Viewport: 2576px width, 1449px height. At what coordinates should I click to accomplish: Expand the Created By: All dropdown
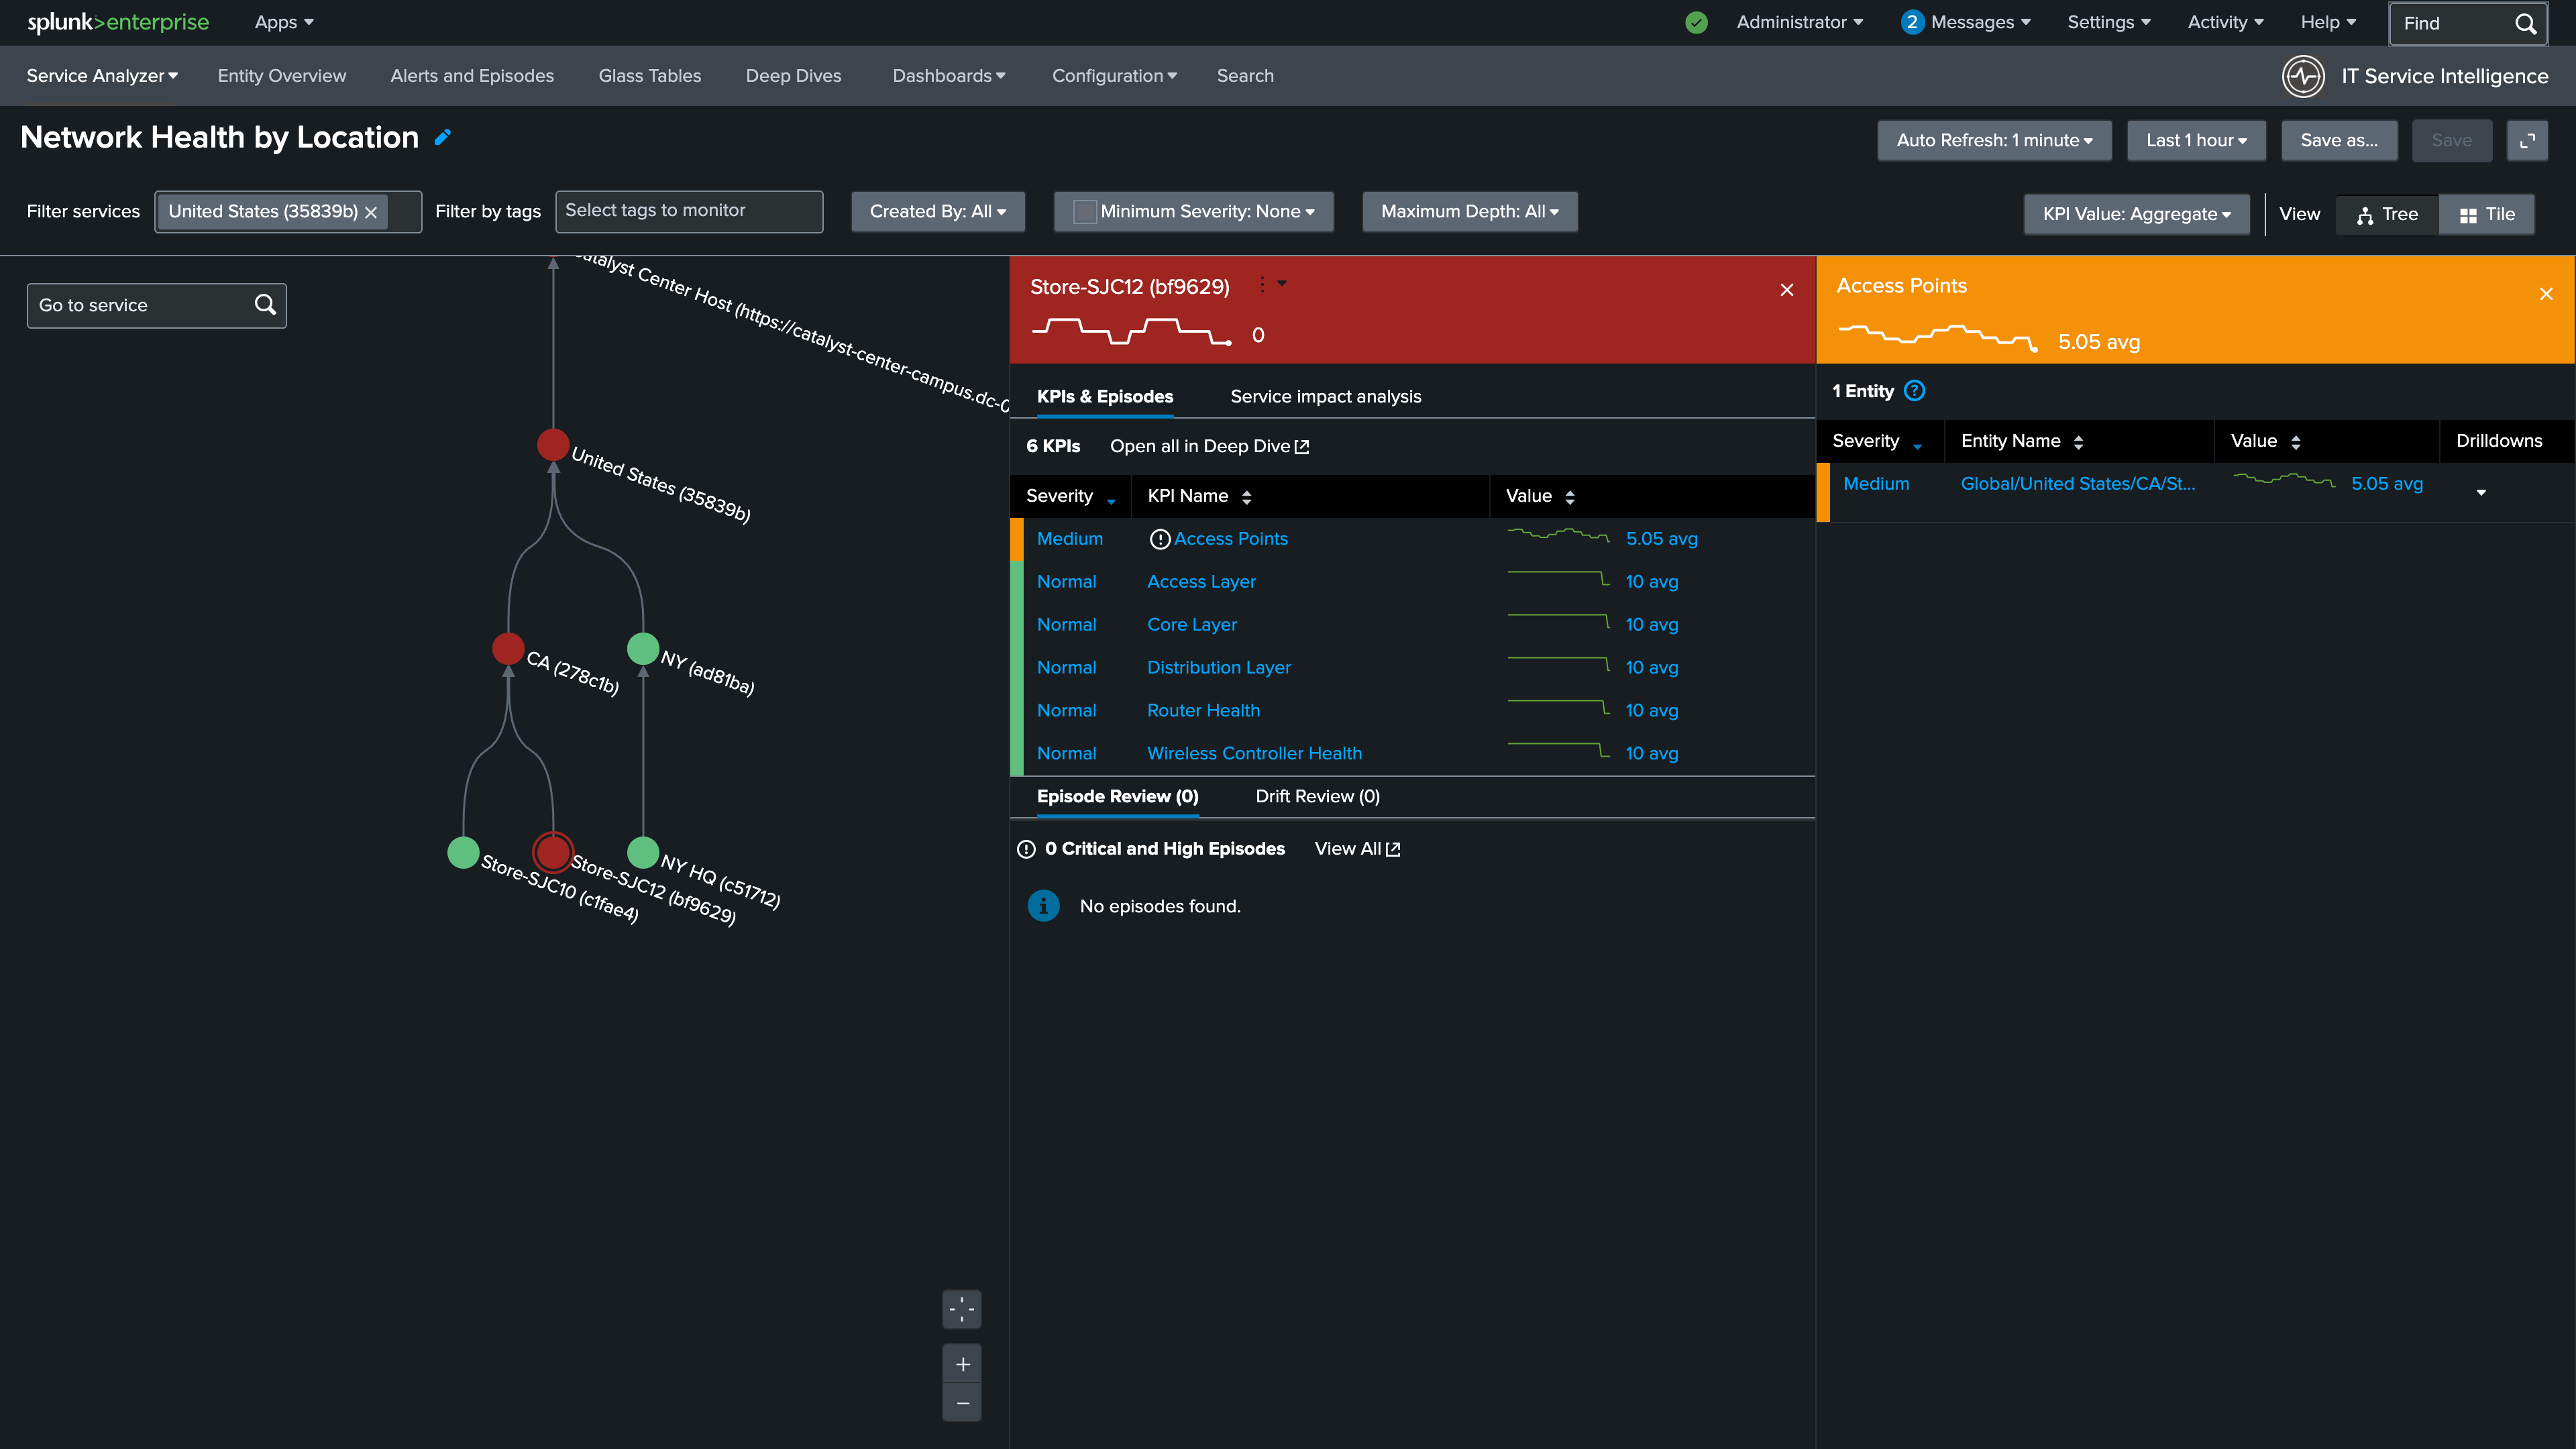938,212
